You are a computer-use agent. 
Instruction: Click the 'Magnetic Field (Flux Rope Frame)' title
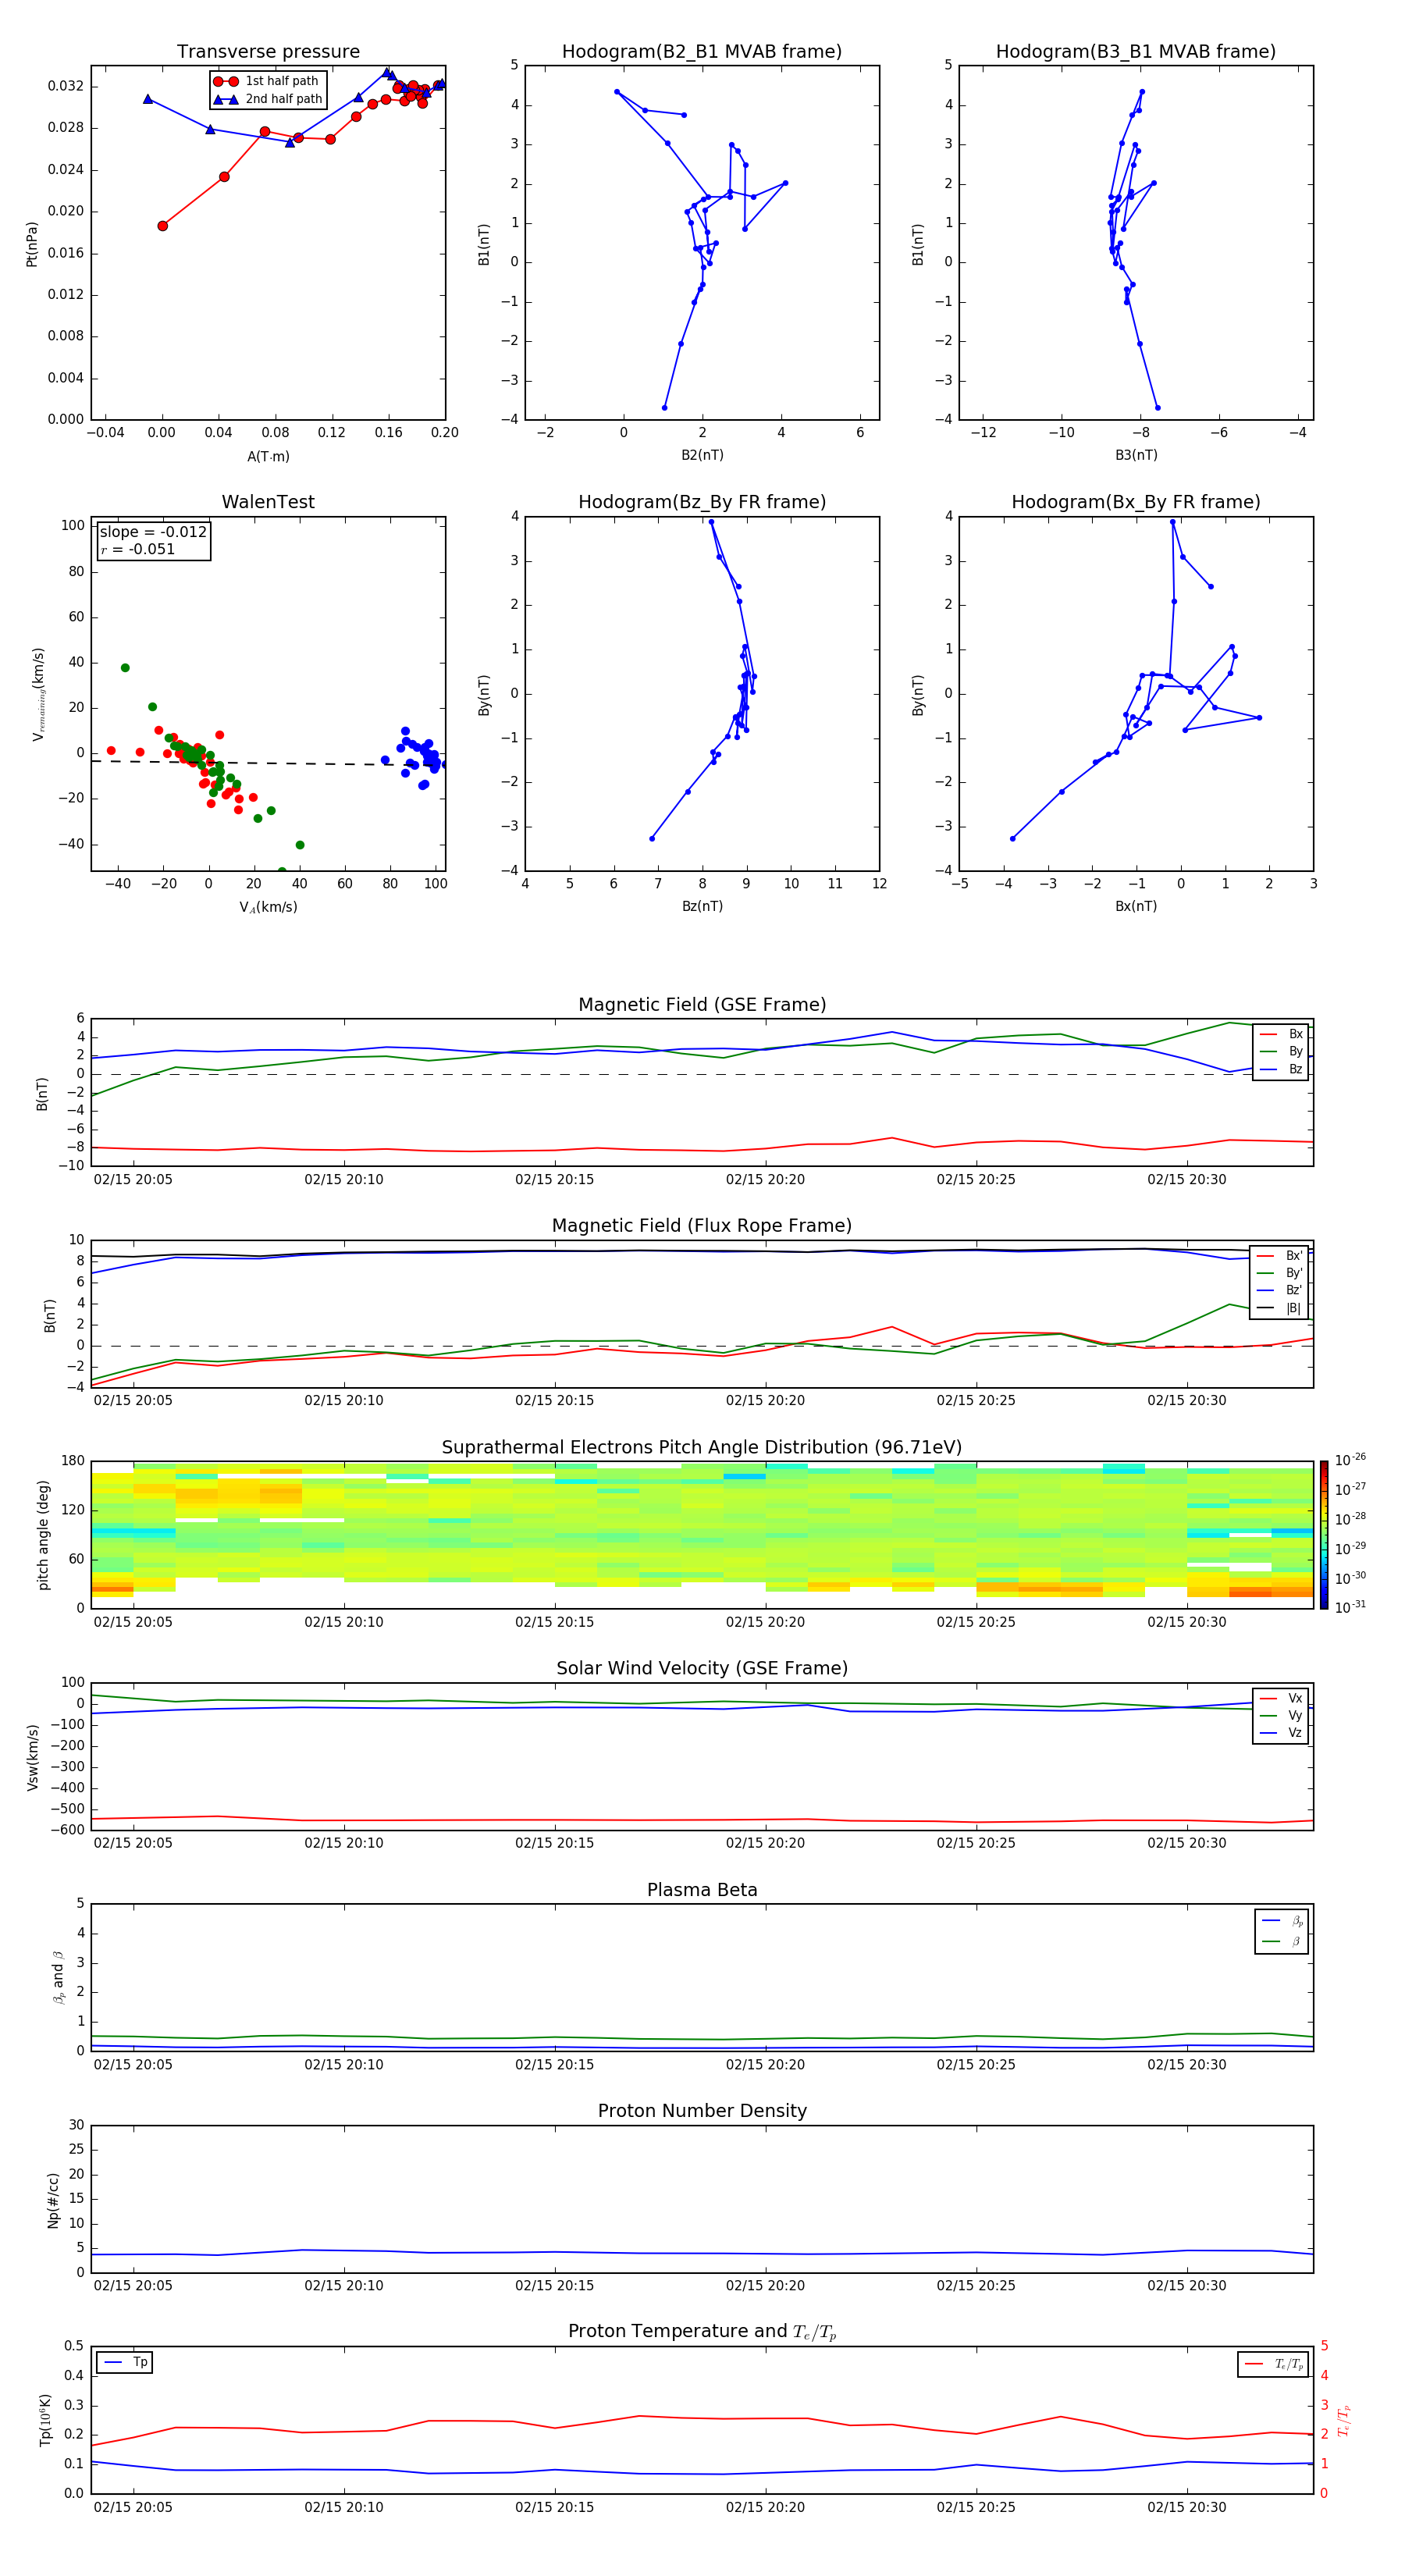coord(702,1226)
